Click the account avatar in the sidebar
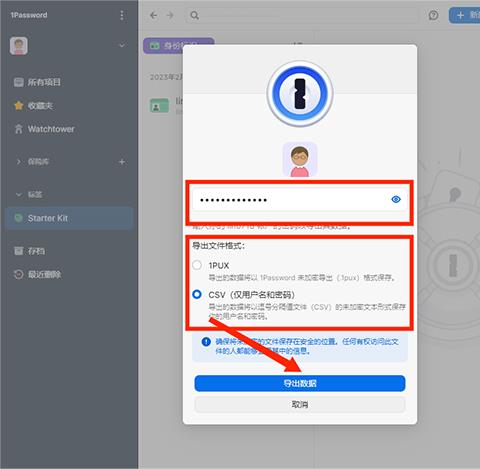The height and width of the screenshot is (469, 480). coord(19,46)
